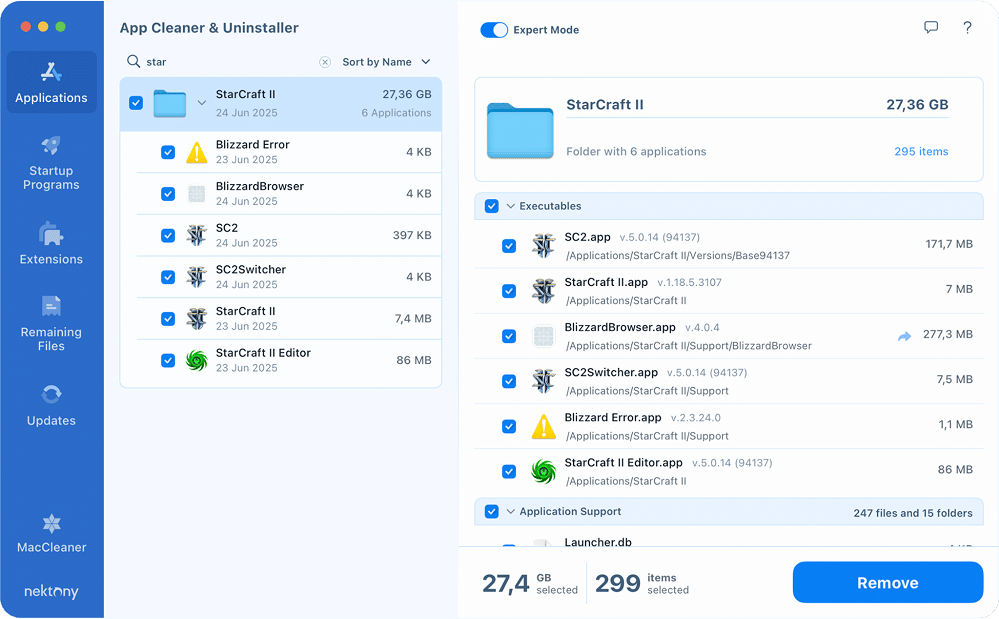
Task: Click the '6 Applications' label
Action: click(396, 113)
